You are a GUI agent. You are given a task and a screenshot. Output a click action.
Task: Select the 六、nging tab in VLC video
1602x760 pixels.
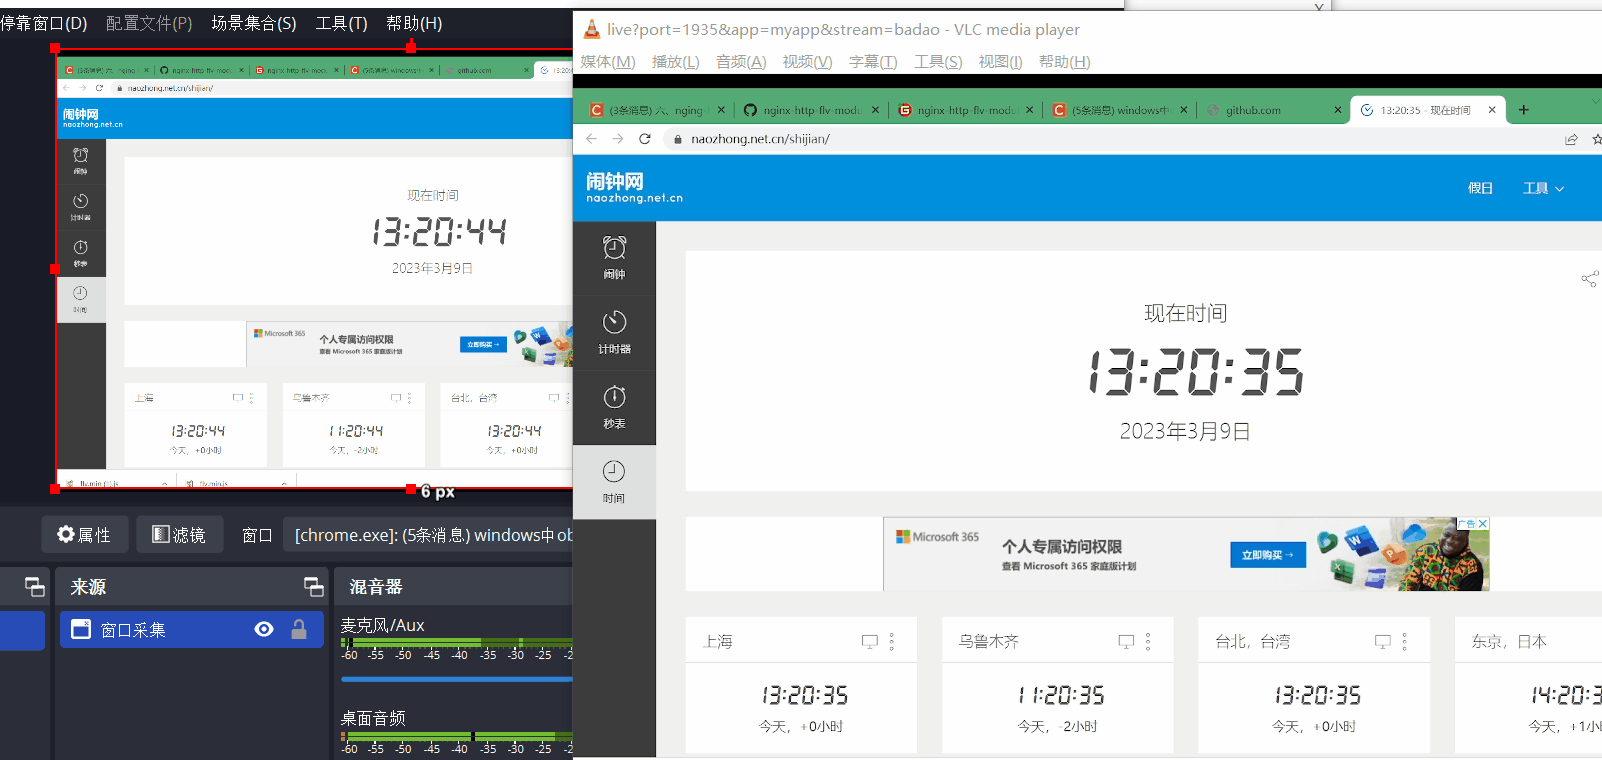[655, 110]
